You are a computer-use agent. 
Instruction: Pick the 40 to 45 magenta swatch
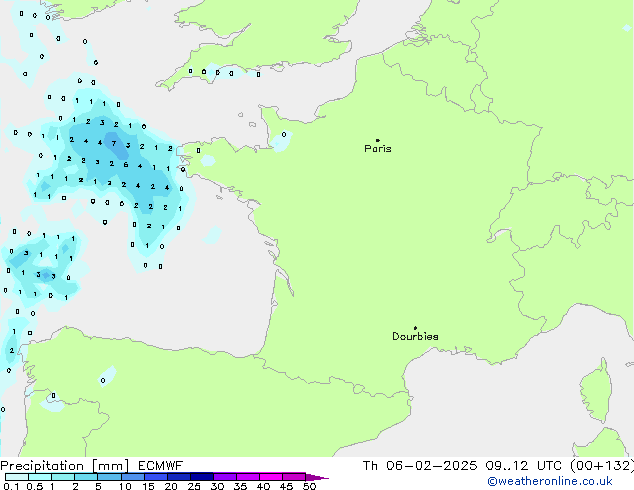pos(271,477)
